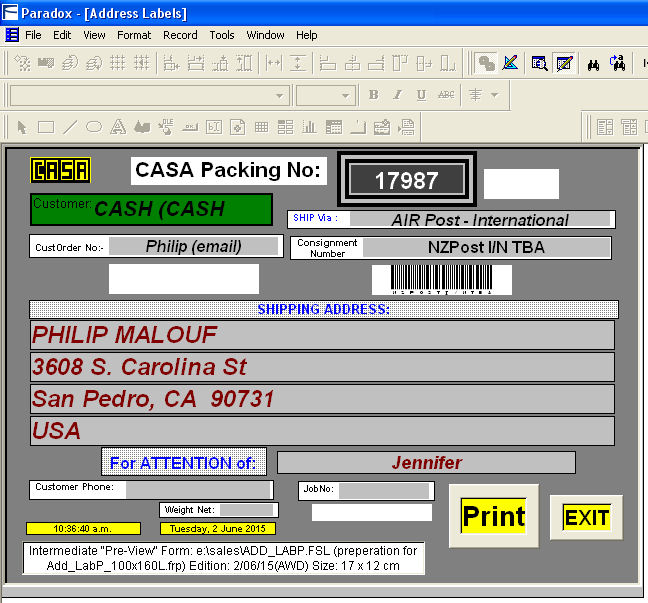Screen dimensions: 648x603
Task: Click the horizontal spacing arrows icon
Action: [274, 63]
